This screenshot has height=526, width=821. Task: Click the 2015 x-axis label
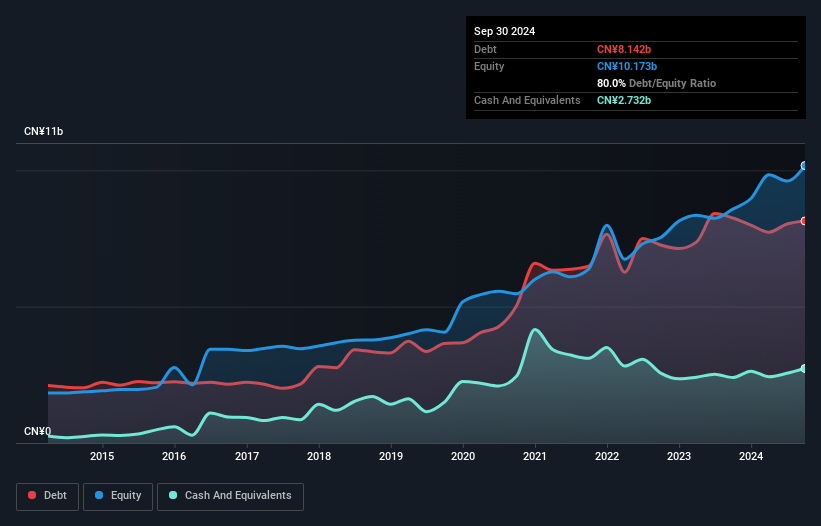[102, 456]
